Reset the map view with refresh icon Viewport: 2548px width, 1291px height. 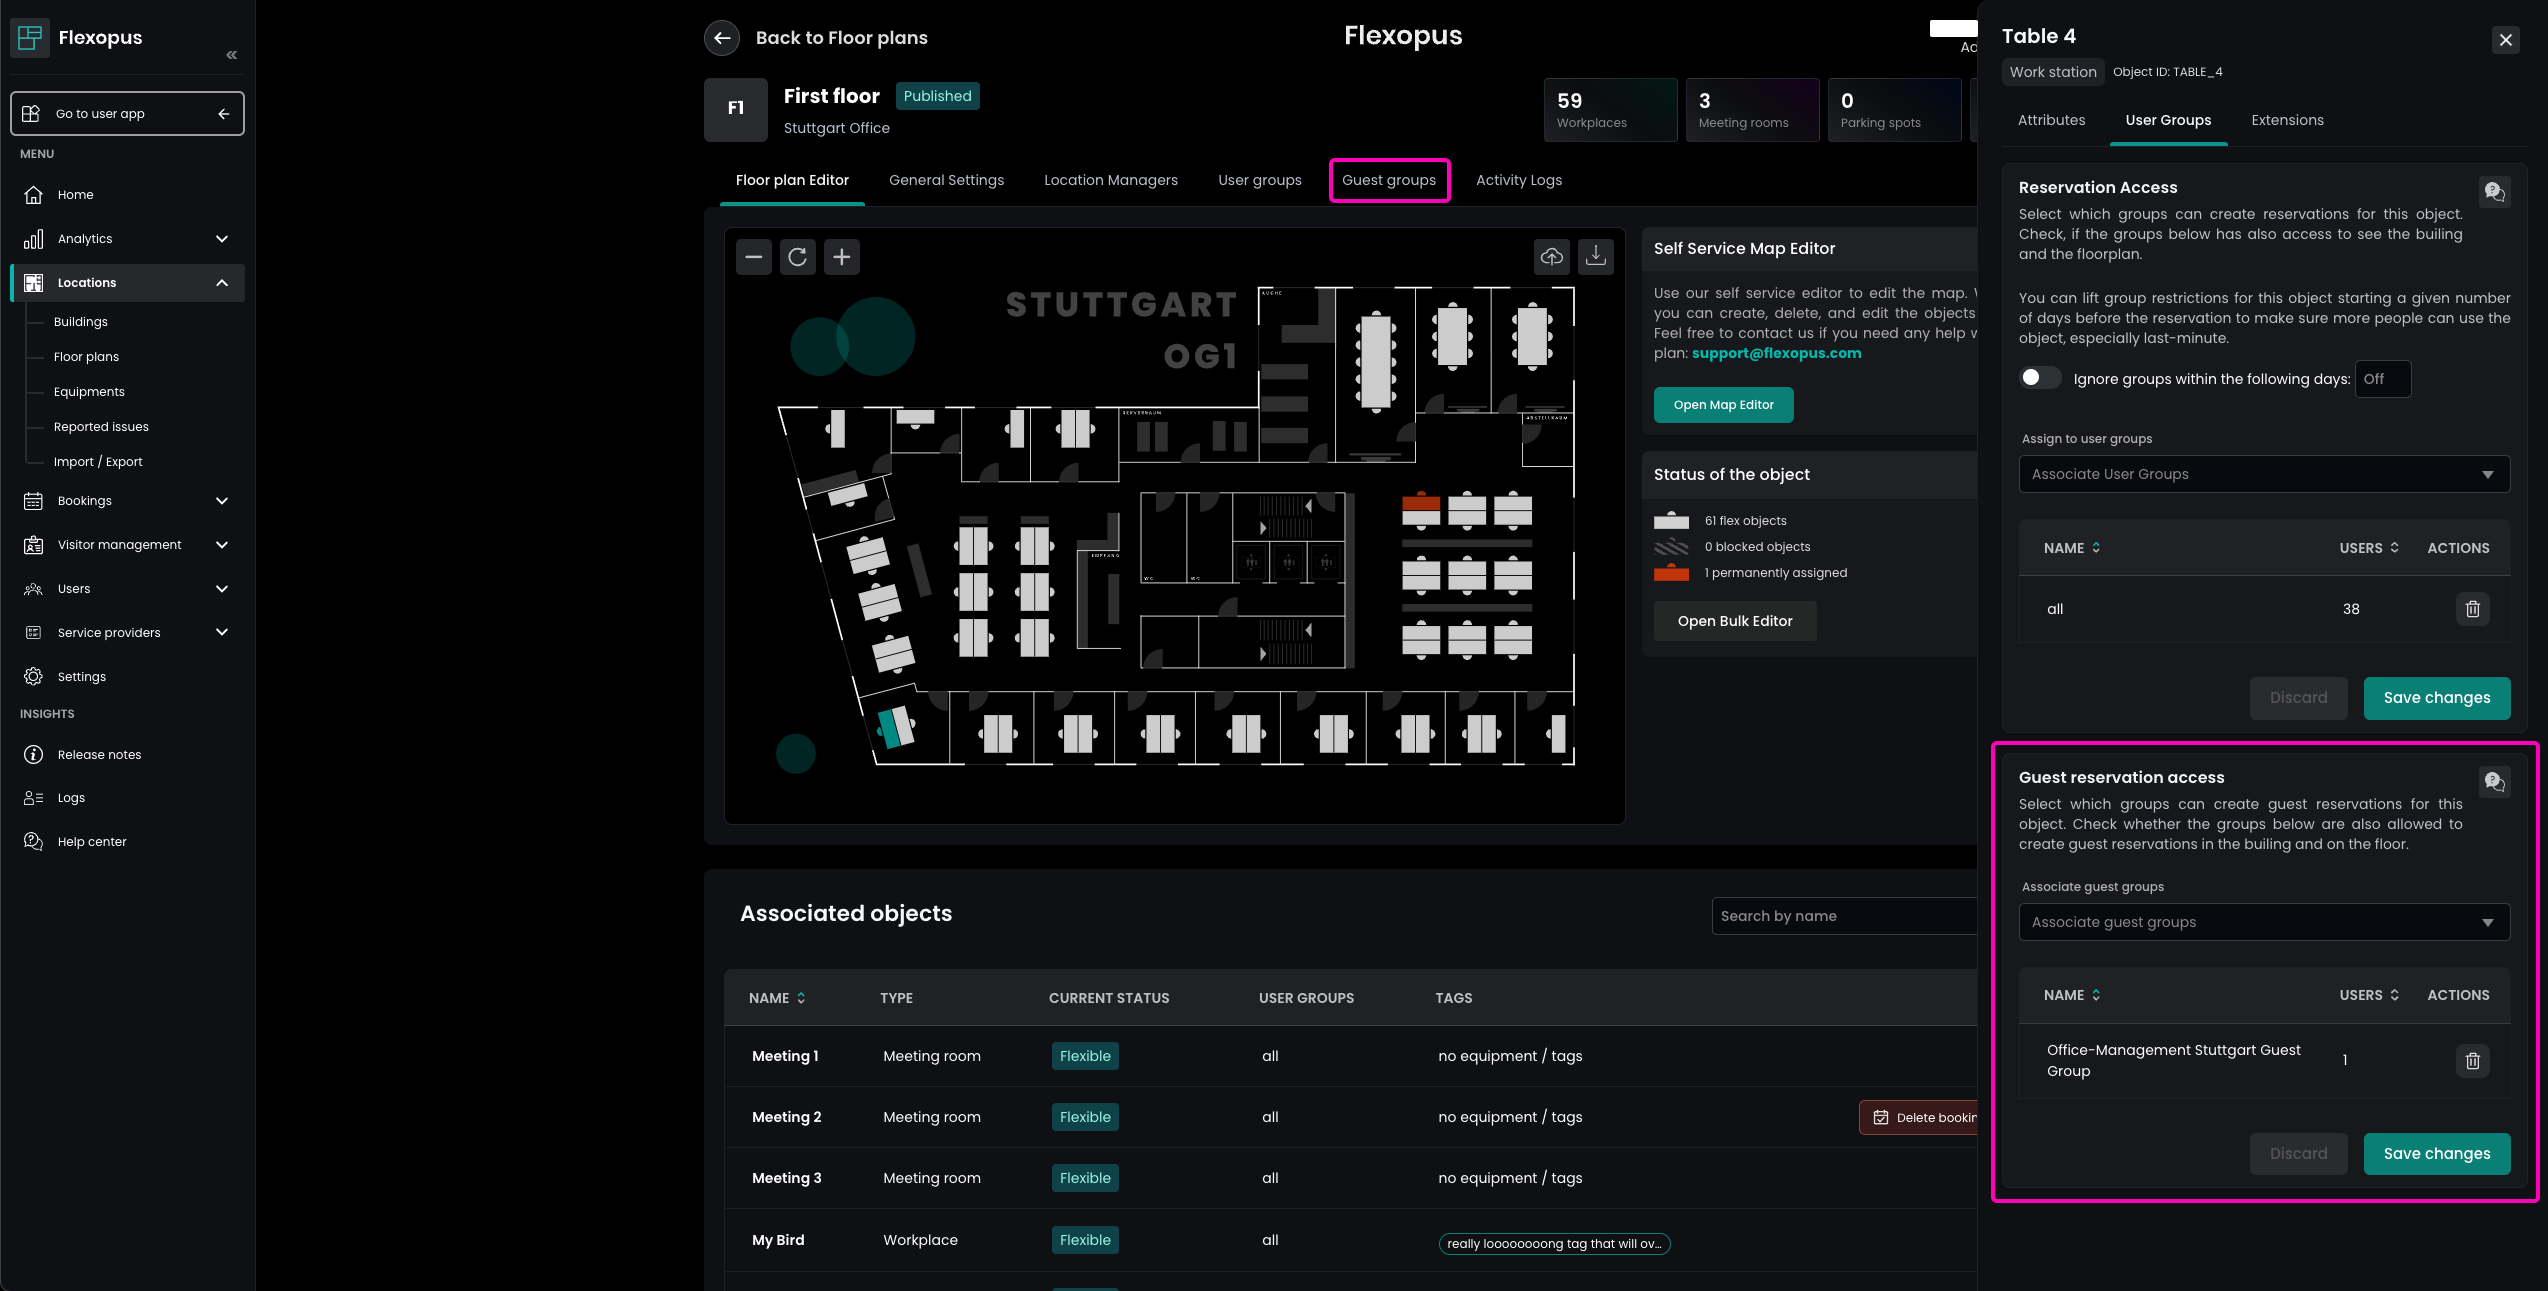[797, 257]
